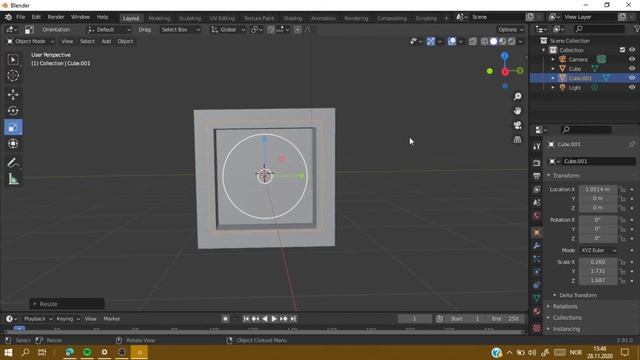Expand the Collections panel
Viewport: 640px width, 360px height.
point(567,318)
